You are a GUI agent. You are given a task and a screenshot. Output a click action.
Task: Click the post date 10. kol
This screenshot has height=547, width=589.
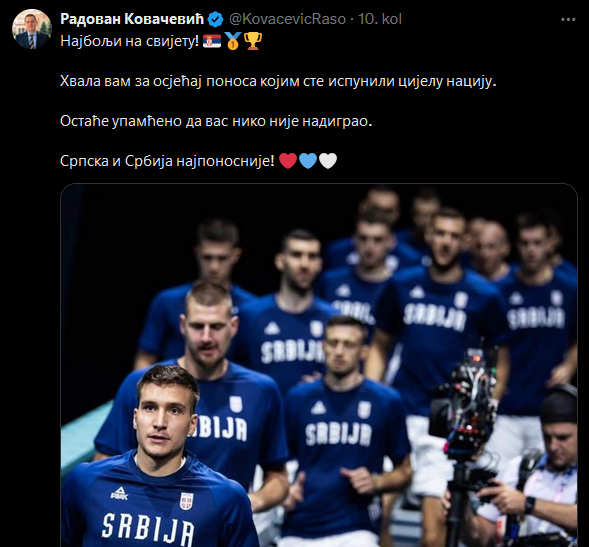(x=380, y=19)
